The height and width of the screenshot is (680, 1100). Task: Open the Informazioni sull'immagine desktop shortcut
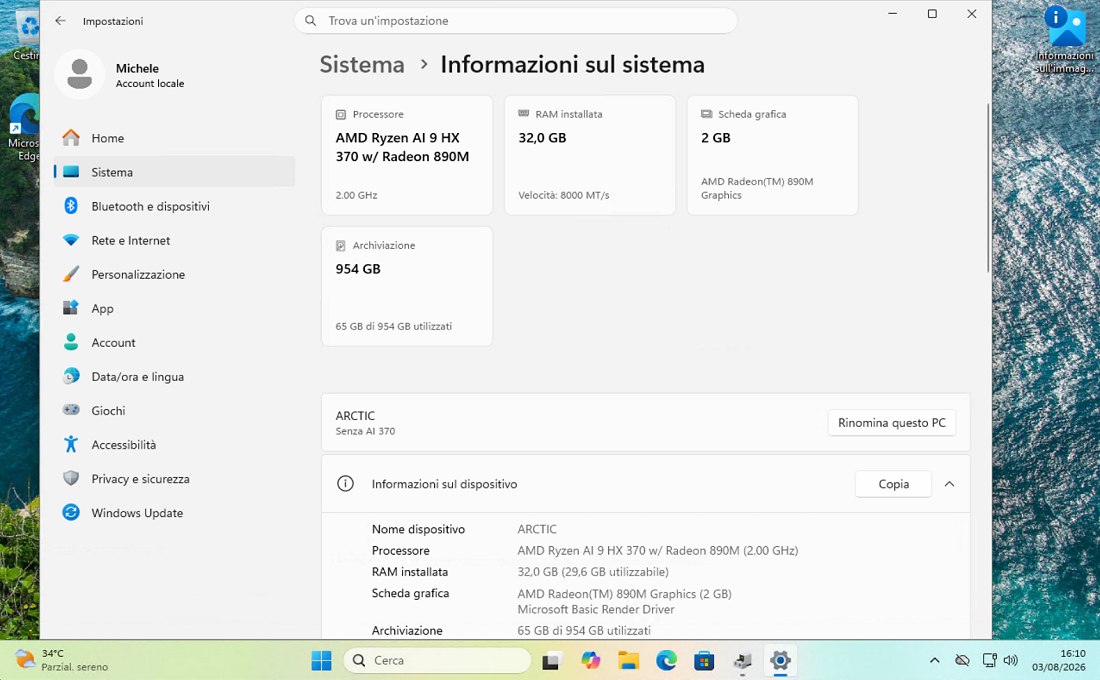(1065, 40)
